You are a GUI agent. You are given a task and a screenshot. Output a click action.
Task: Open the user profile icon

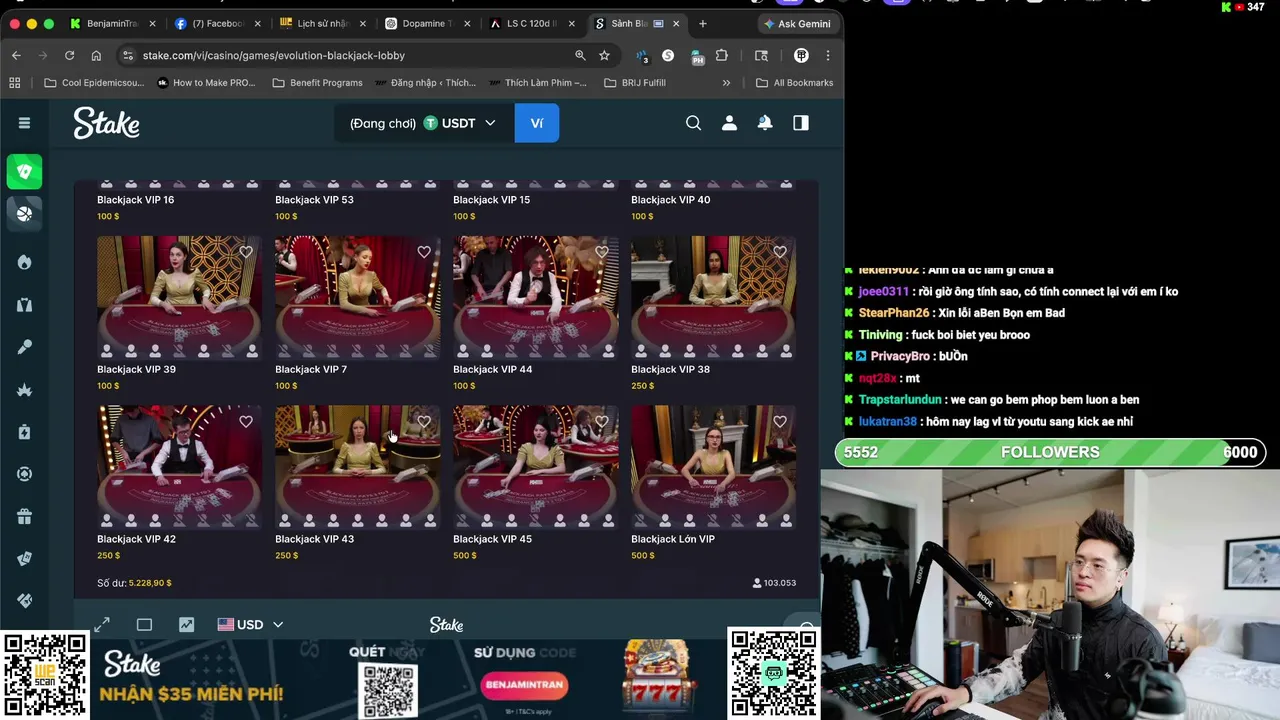[x=729, y=123]
